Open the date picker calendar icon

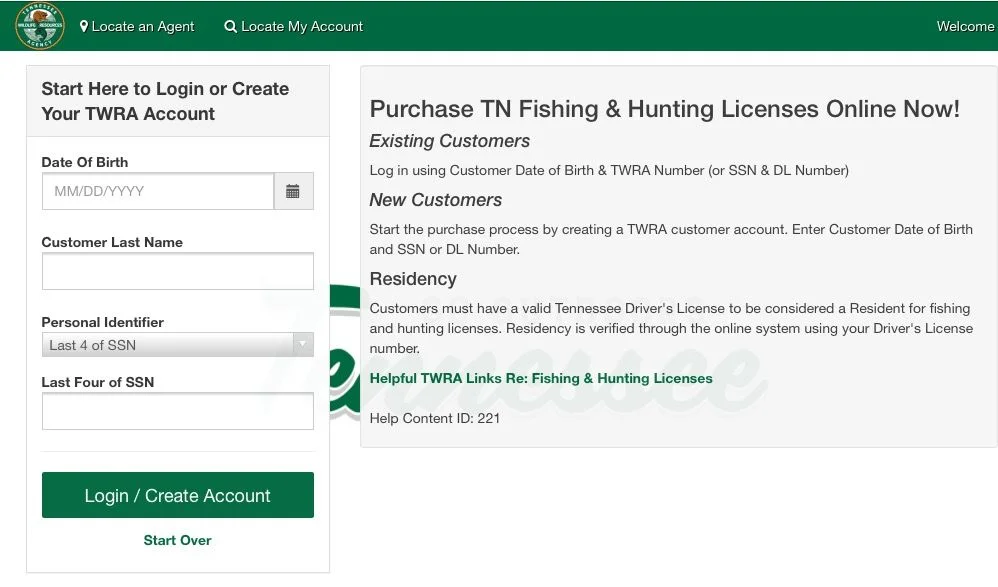tap(293, 191)
